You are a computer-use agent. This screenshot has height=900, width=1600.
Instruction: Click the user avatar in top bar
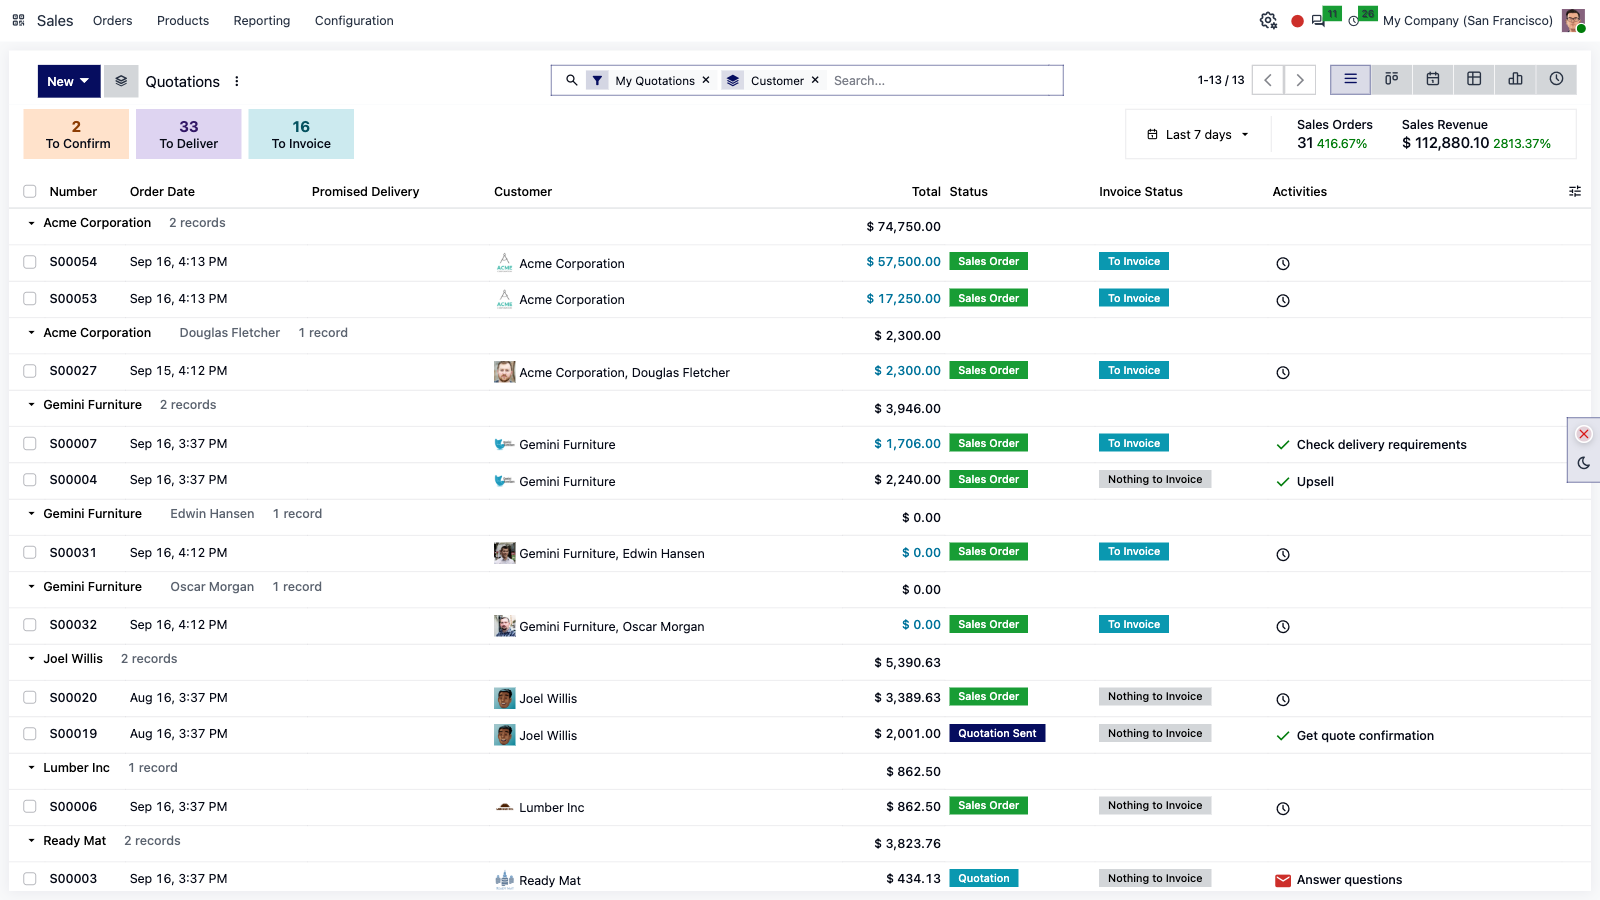(x=1573, y=20)
